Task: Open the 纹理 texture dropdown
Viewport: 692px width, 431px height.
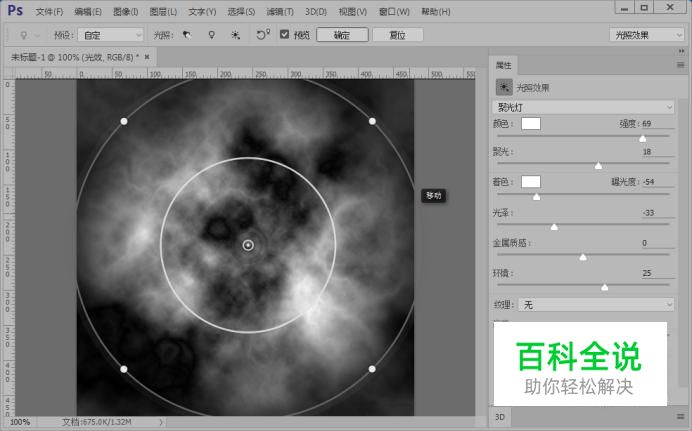Action: [x=596, y=304]
